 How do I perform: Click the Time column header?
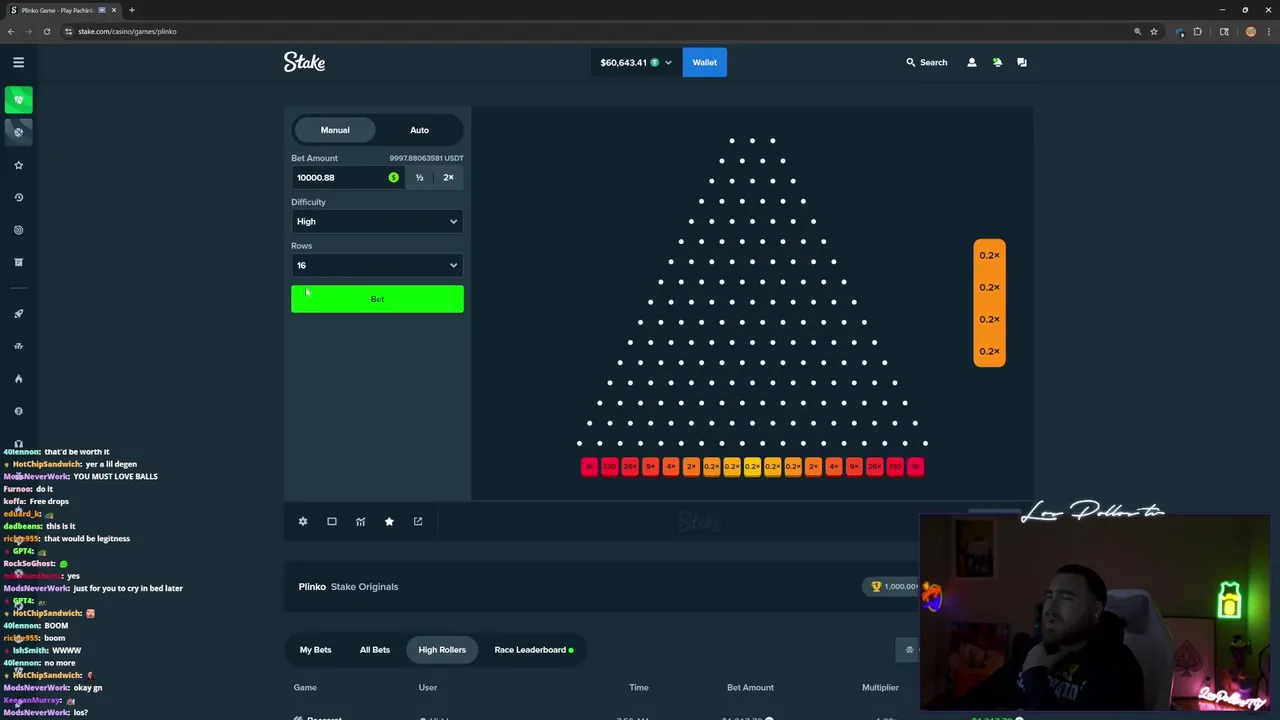point(639,687)
